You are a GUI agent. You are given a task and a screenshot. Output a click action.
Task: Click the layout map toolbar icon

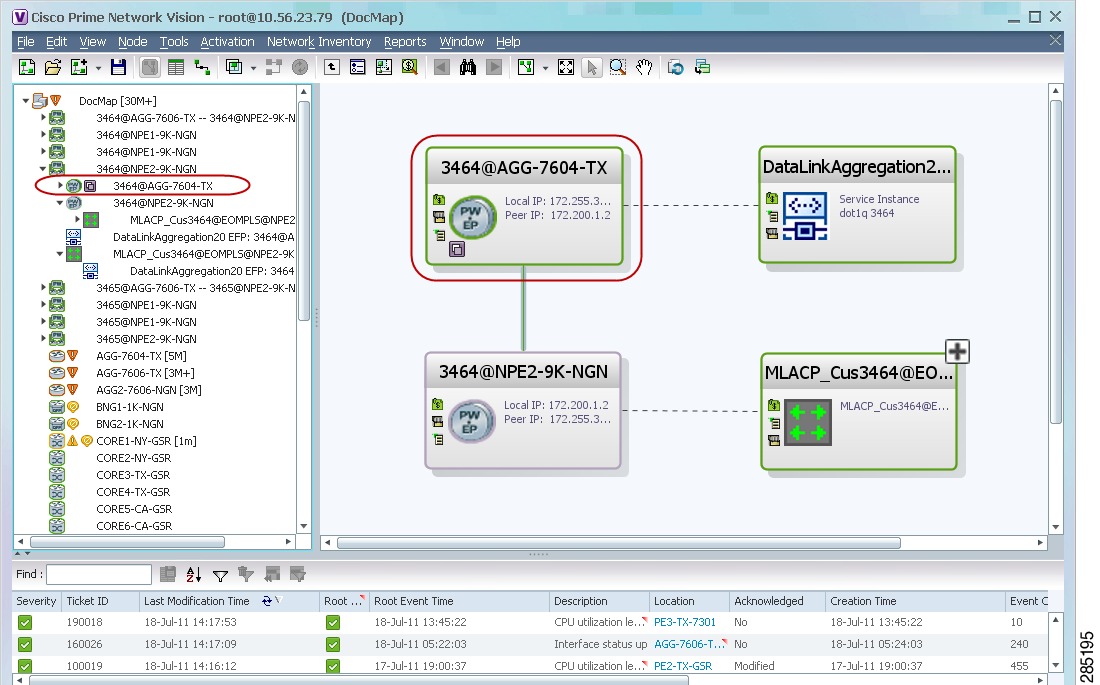526,67
